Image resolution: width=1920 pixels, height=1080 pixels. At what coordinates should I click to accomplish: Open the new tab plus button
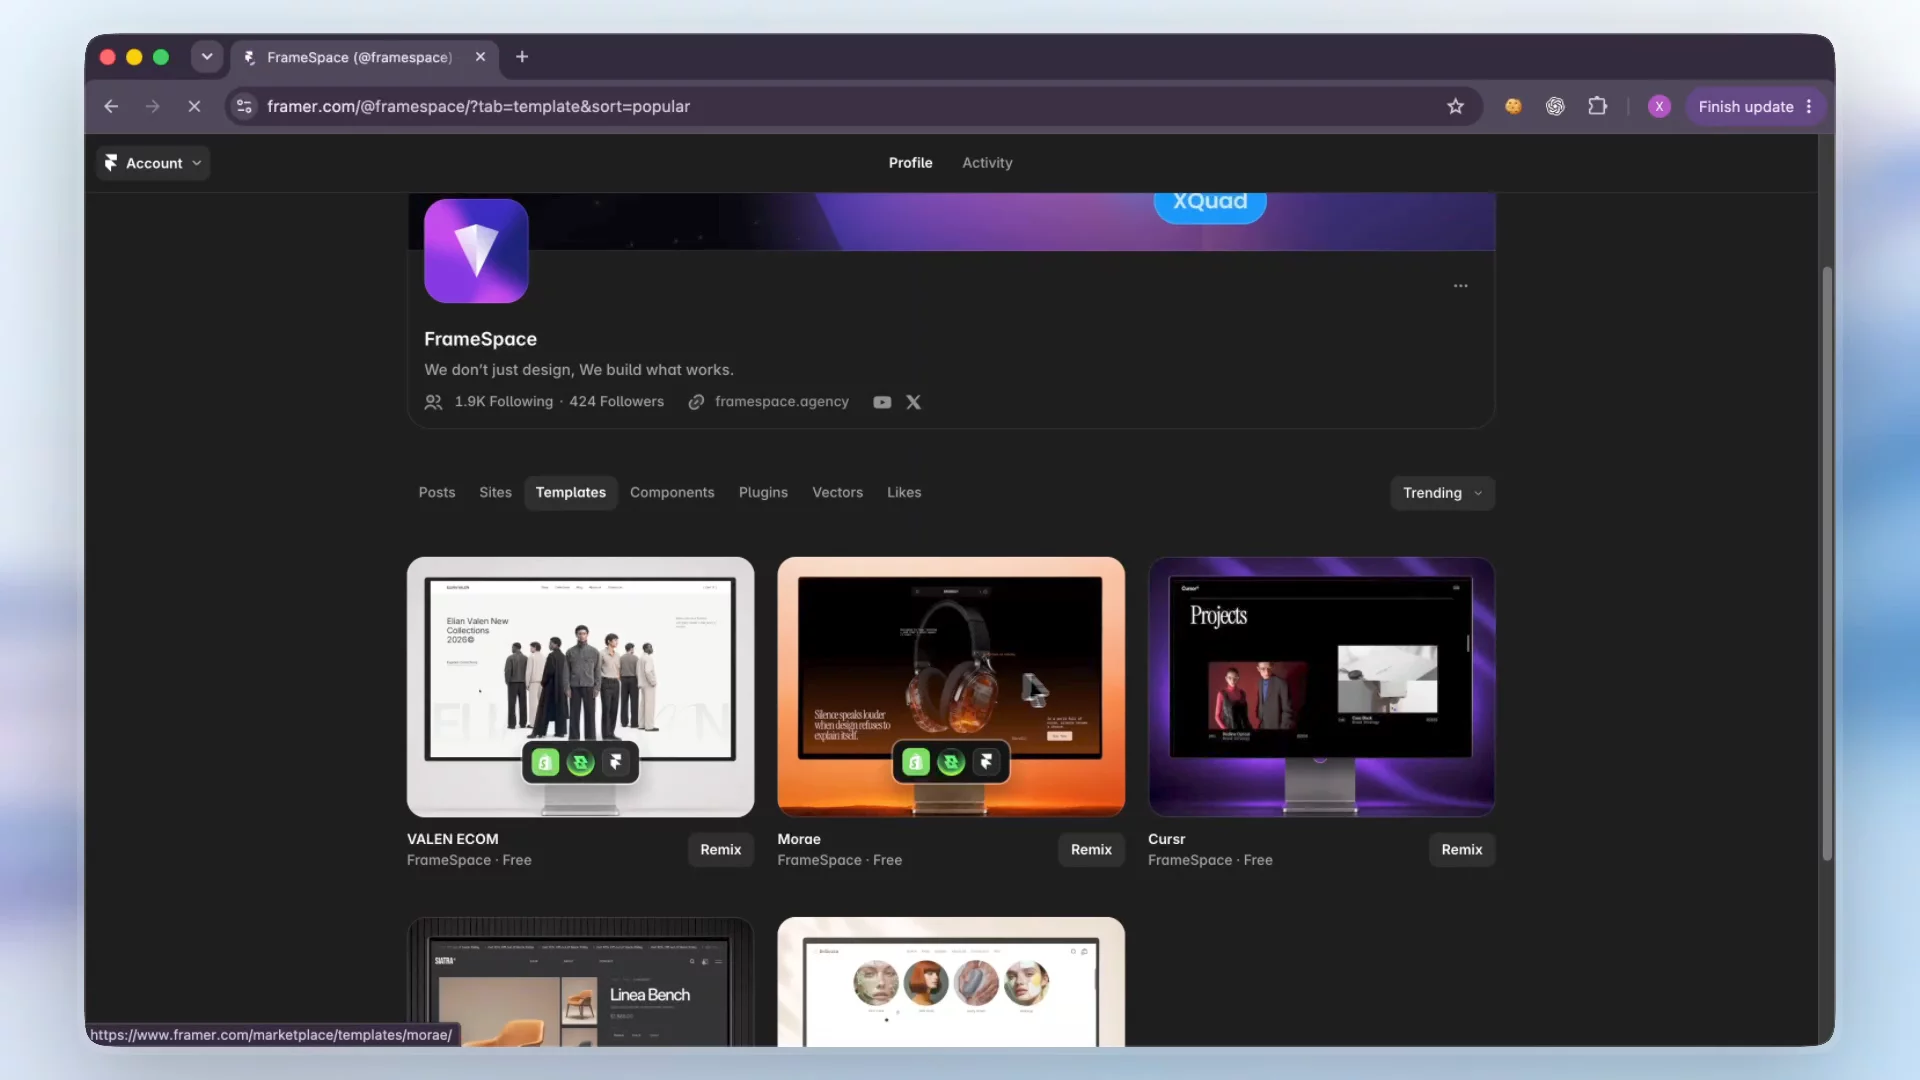point(522,57)
